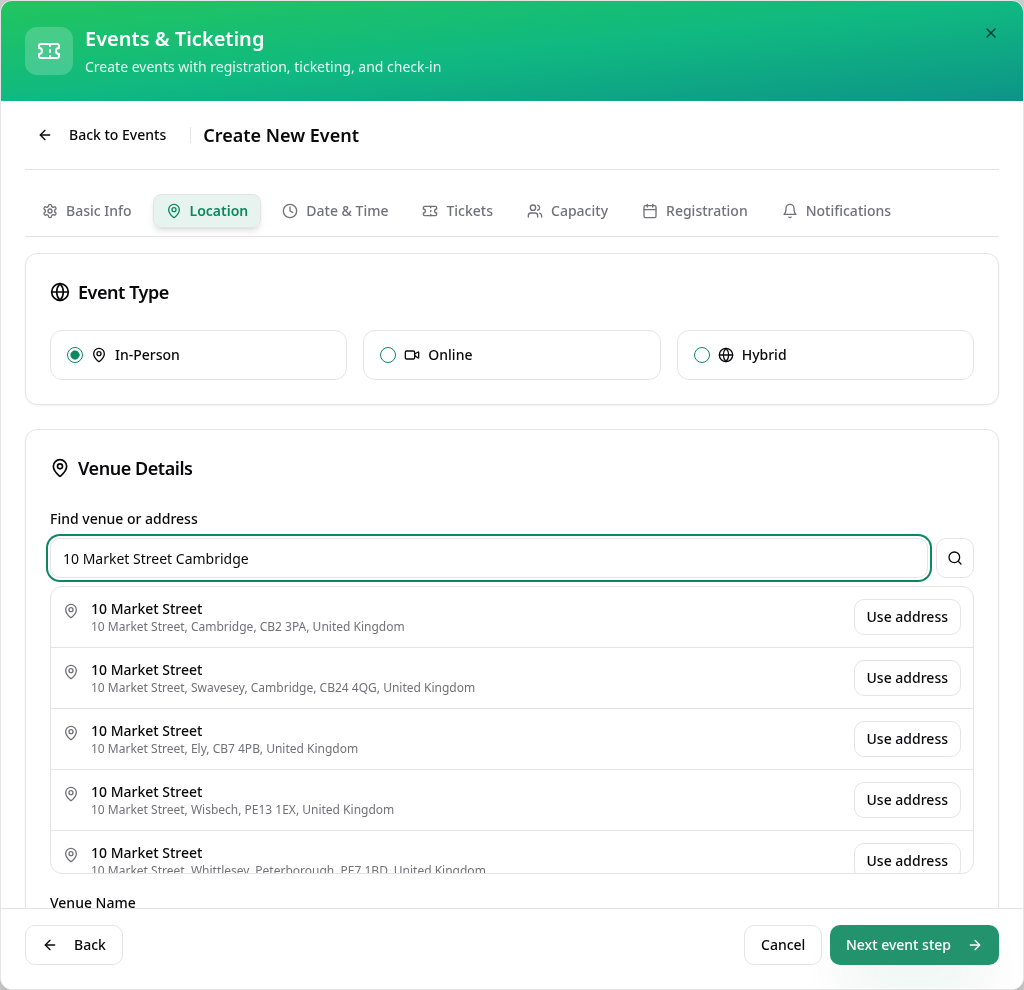
Task: Click the pin icon for the Ely result
Action: pyautogui.click(x=71, y=733)
